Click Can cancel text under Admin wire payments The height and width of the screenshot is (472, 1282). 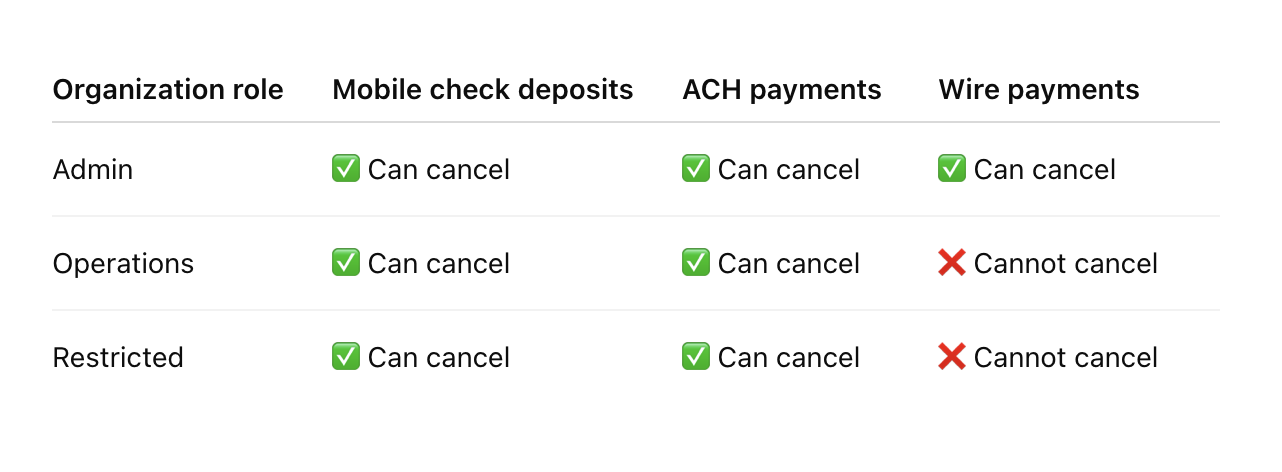(1045, 170)
